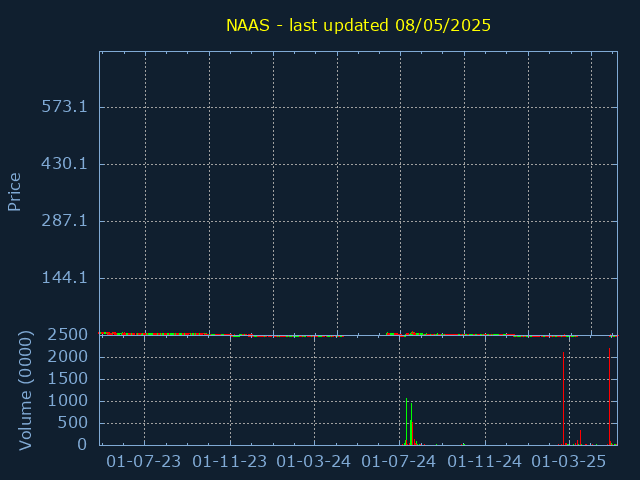This screenshot has width=640, height=480.
Task: Select the 1500 volume axis label
Action: (x=68, y=379)
